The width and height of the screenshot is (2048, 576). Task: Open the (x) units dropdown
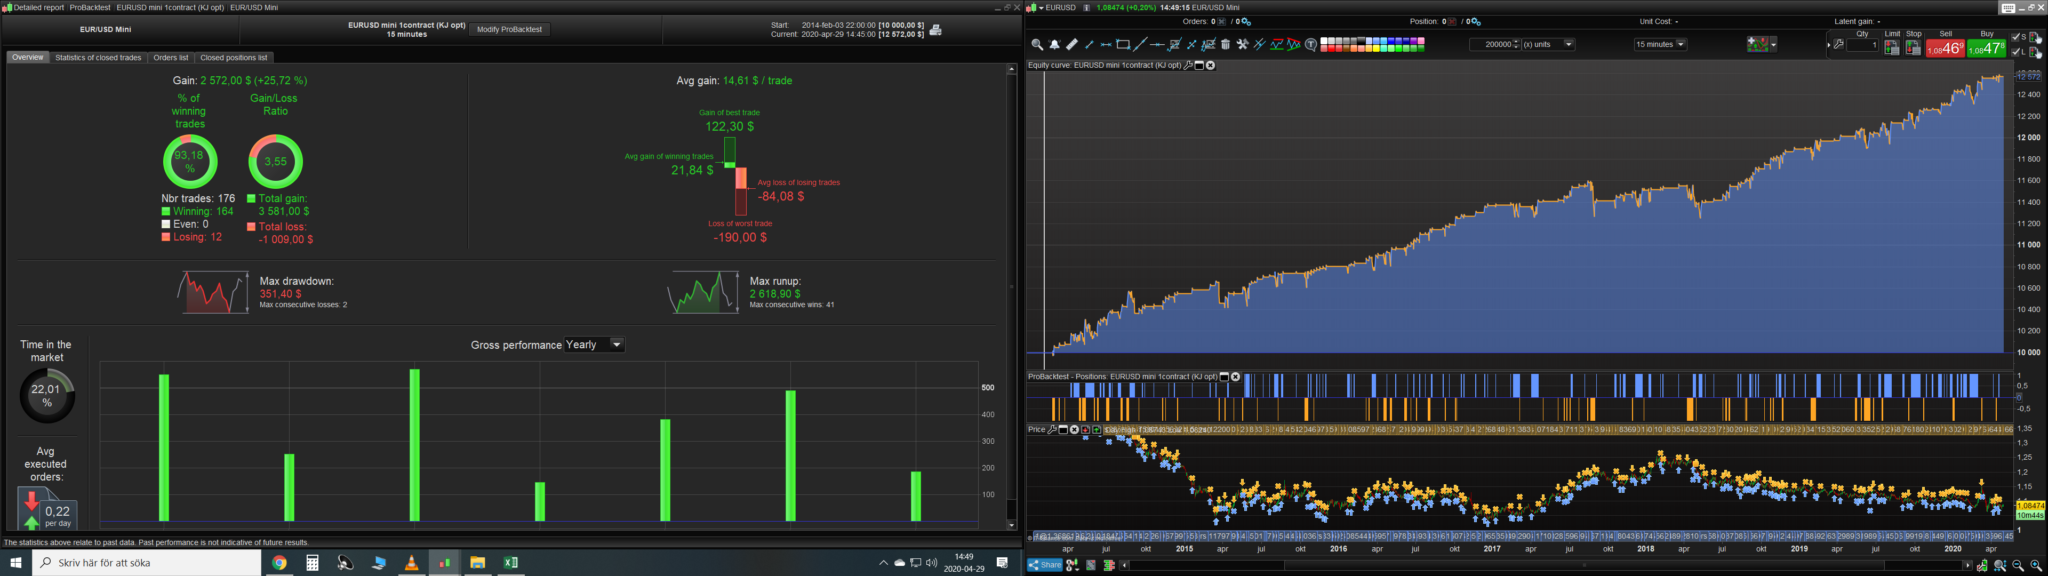point(1548,44)
